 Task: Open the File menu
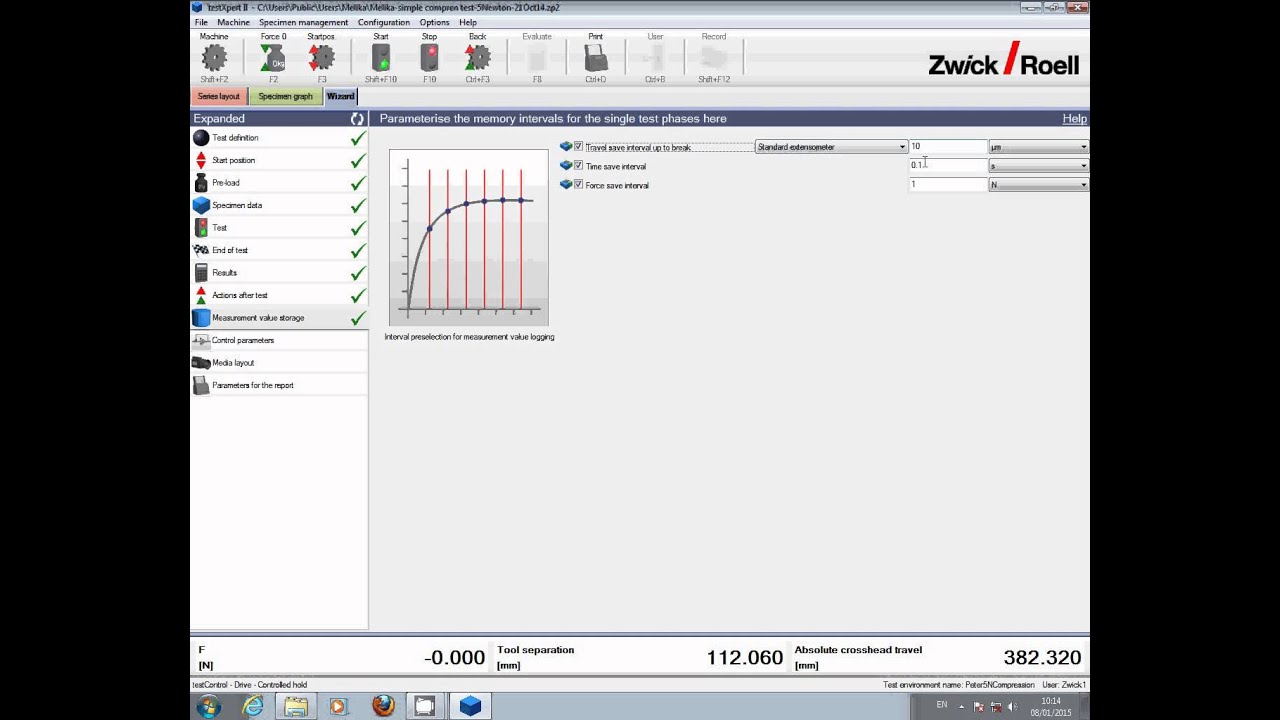tap(201, 22)
